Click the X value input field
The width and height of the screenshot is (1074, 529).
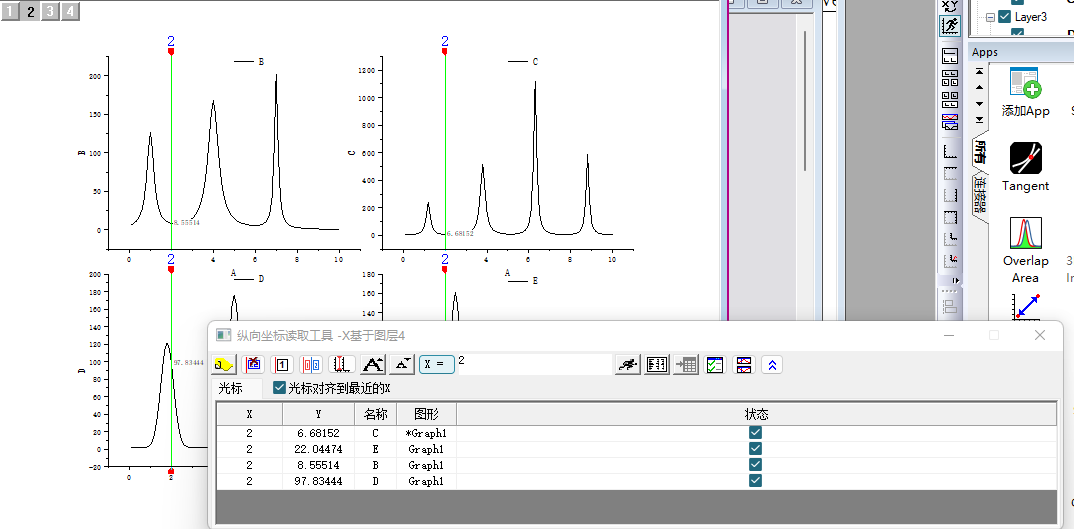pos(535,362)
